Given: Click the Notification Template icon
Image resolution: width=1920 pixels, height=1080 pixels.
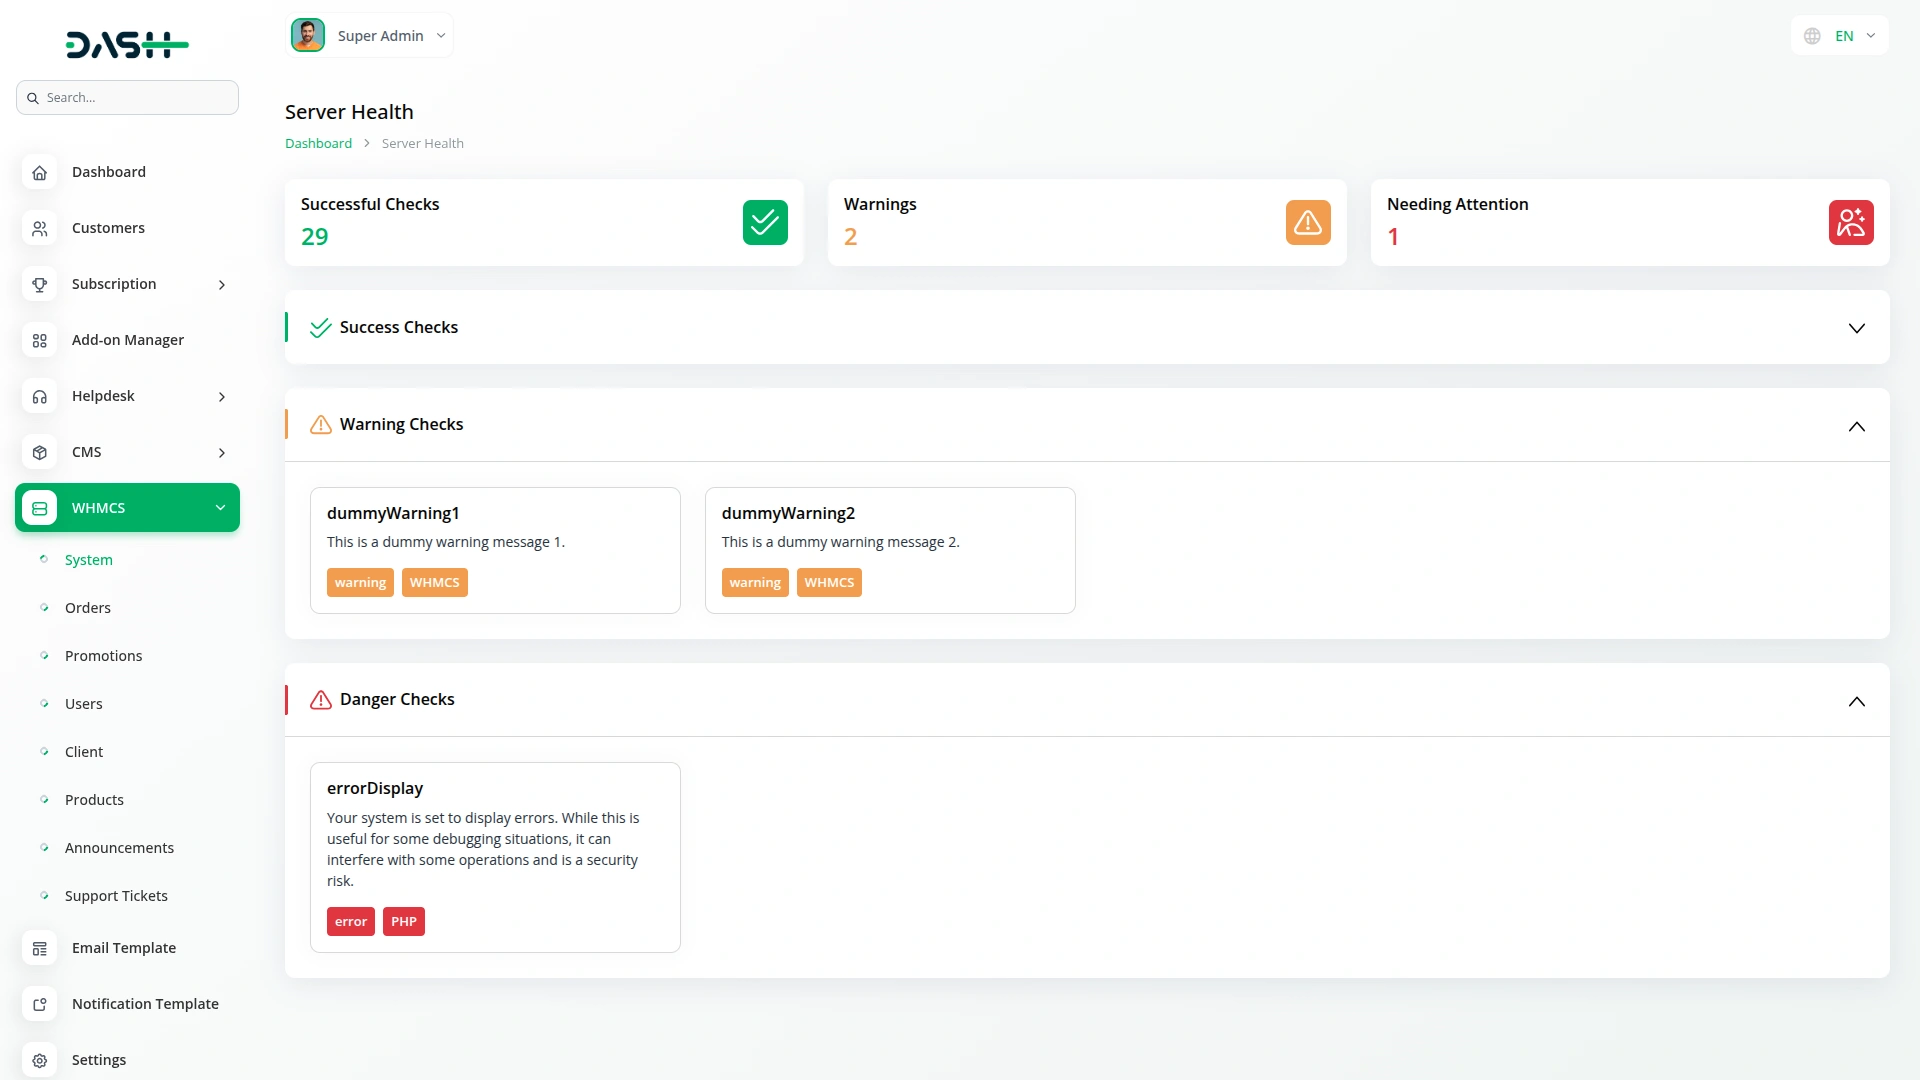Looking at the screenshot, I should [39, 1004].
